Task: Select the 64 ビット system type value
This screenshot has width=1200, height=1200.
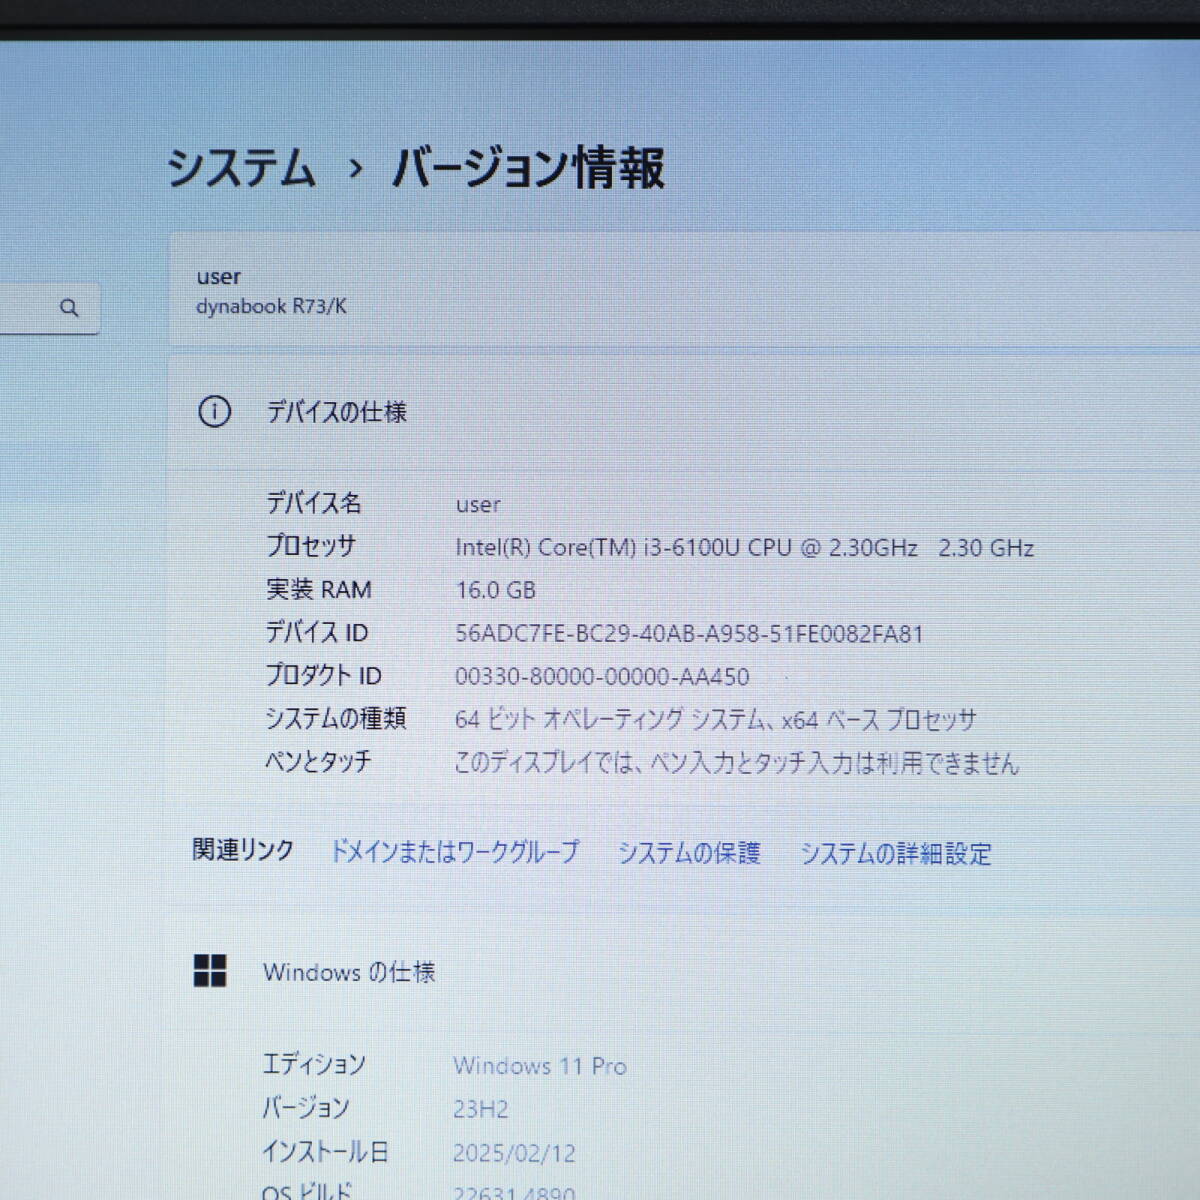Action: click(x=716, y=720)
